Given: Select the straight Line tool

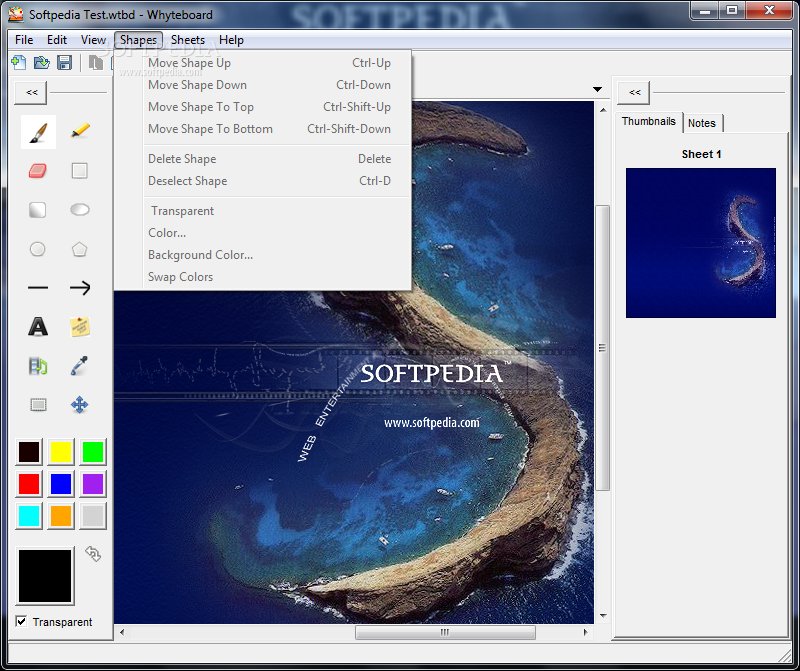Looking at the screenshot, I should pyautogui.click(x=38, y=288).
